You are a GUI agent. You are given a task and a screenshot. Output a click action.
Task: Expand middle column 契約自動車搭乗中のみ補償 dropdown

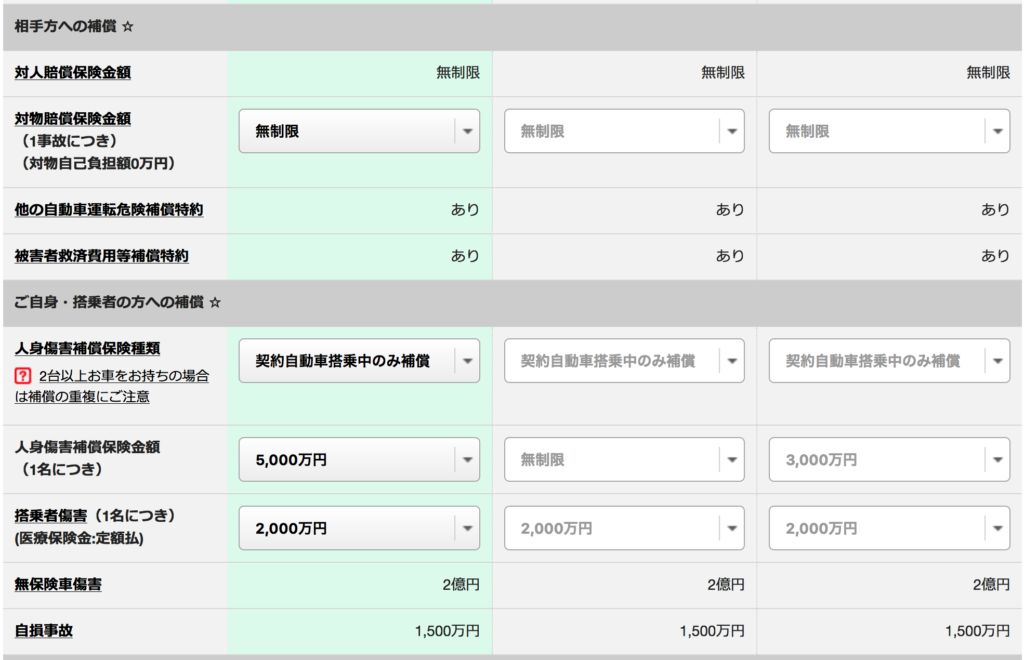point(624,361)
